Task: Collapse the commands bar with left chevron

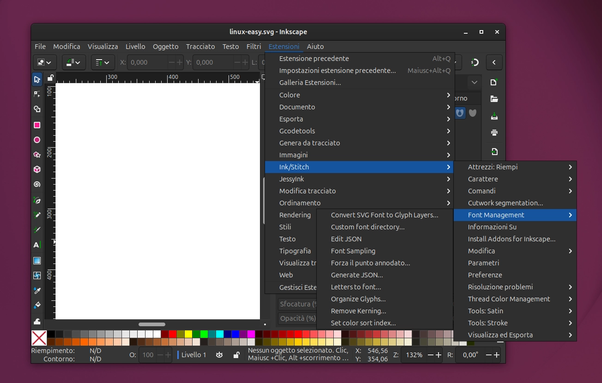Action: (494, 62)
